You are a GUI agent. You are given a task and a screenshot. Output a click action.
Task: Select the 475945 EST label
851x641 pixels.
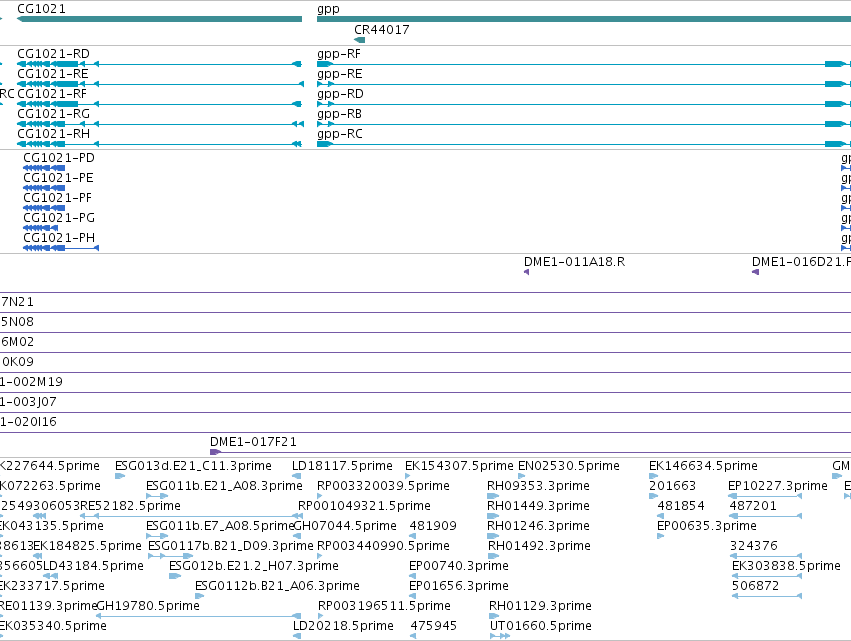click(434, 626)
